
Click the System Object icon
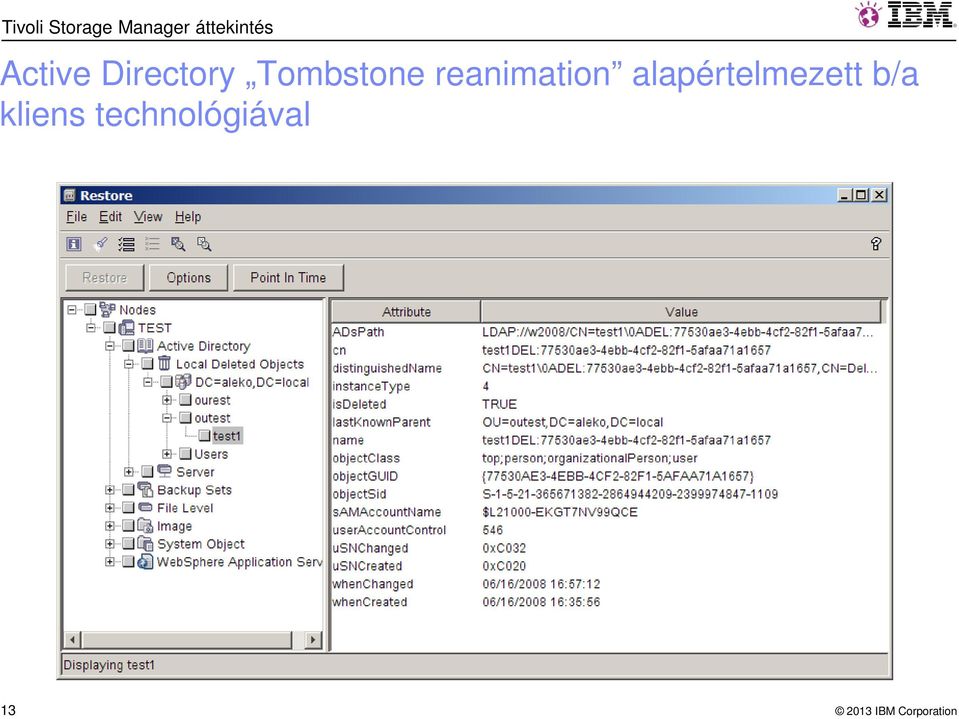point(146,544)
